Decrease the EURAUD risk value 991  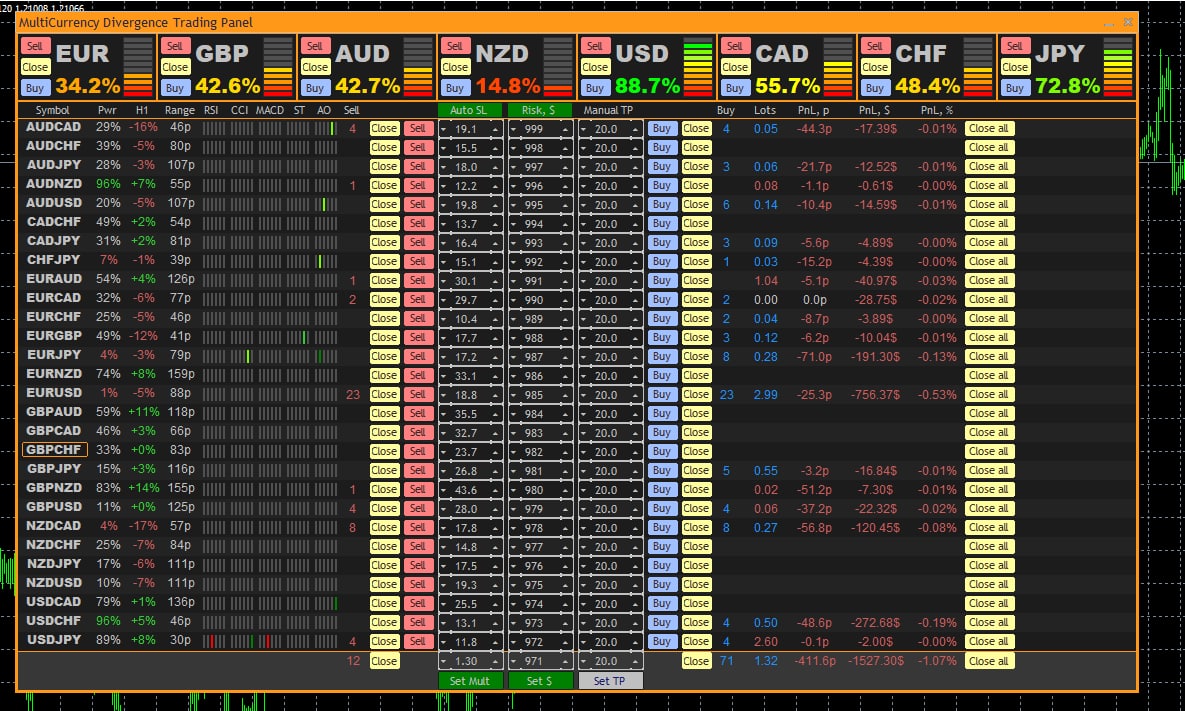(514, 281)
